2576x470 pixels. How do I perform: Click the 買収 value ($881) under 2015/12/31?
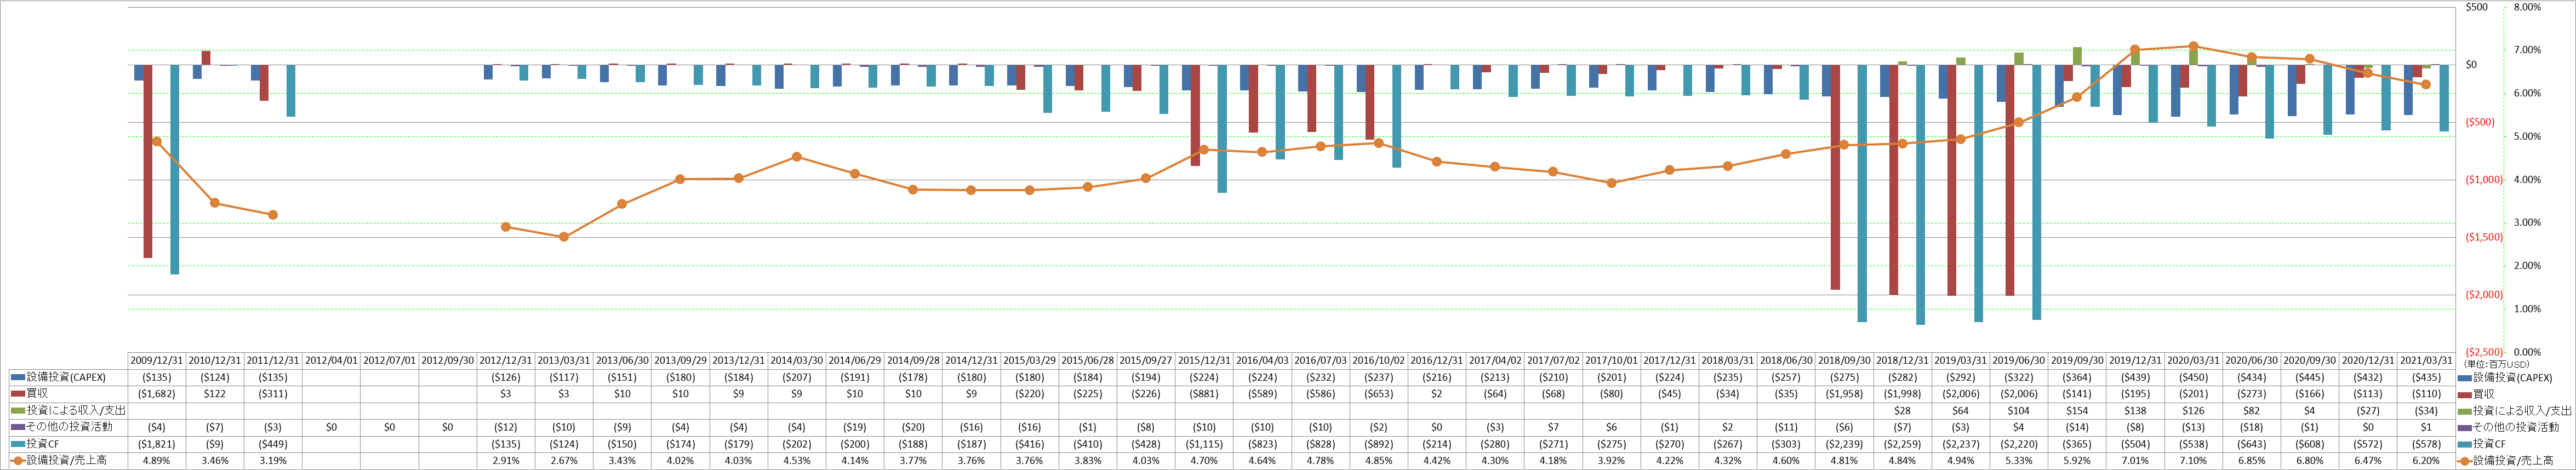1204,394
